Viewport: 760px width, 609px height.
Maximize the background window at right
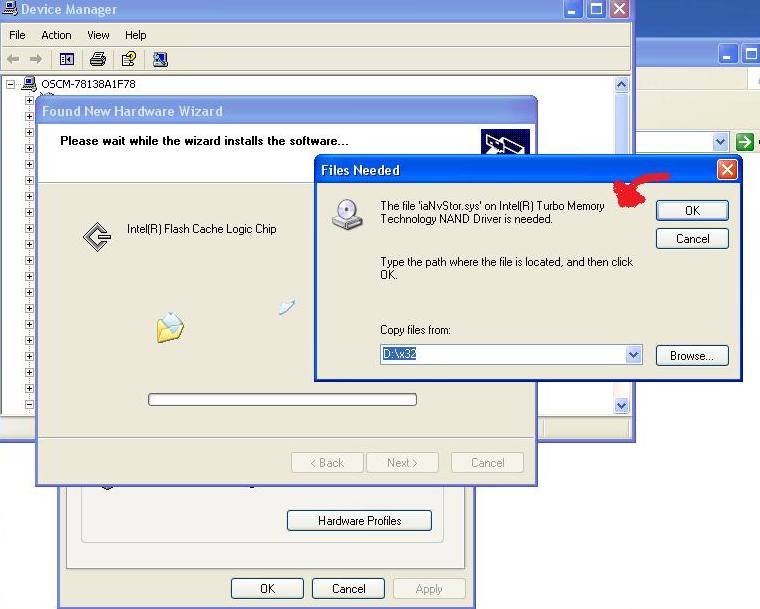(750, 54)
